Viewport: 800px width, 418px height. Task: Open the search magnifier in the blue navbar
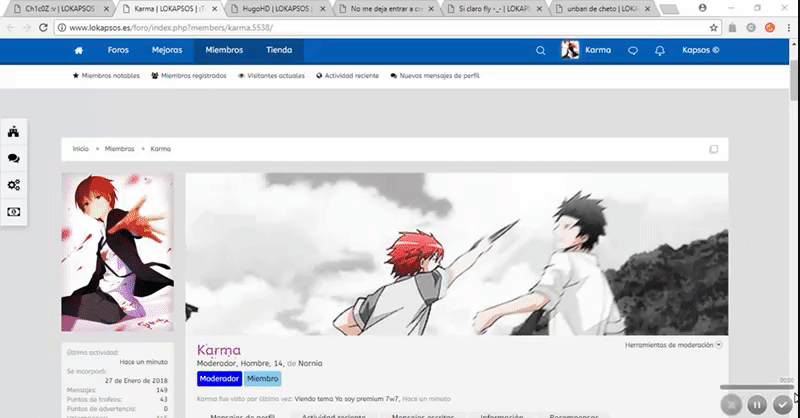point(541,50)
